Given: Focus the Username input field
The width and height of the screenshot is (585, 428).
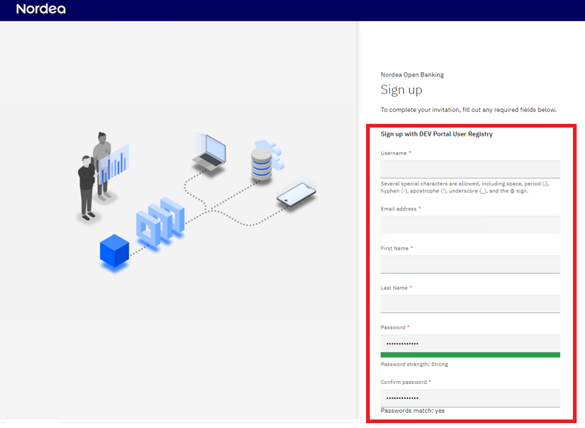Looking at the screenshot, I should coord(470,169).
